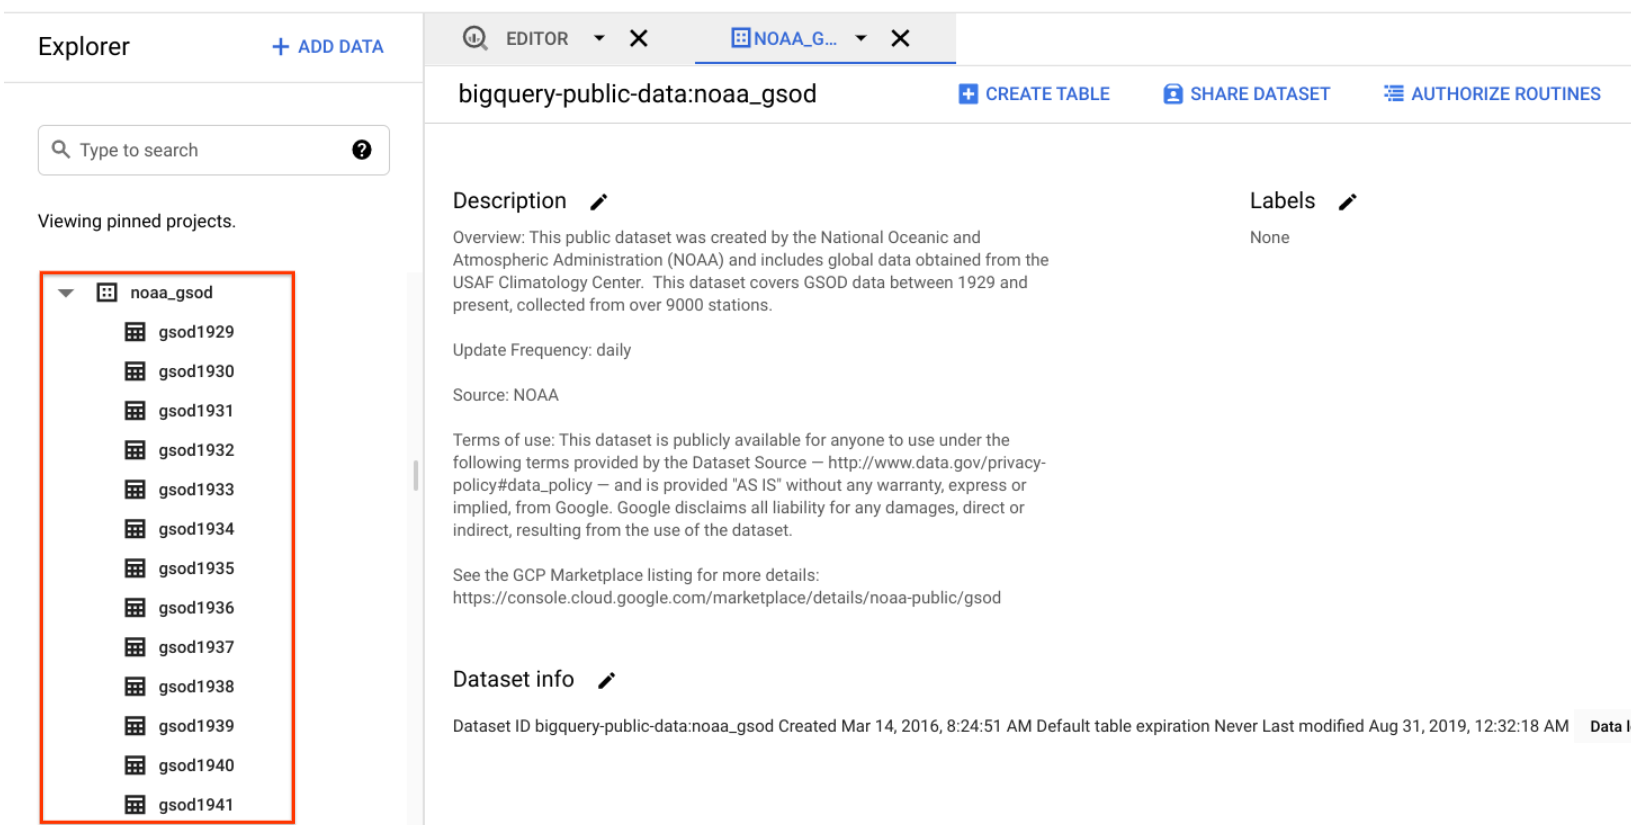Click CREATE TABLE button
Viewport: 1631px width, 825px height.
pos(1034,94)
